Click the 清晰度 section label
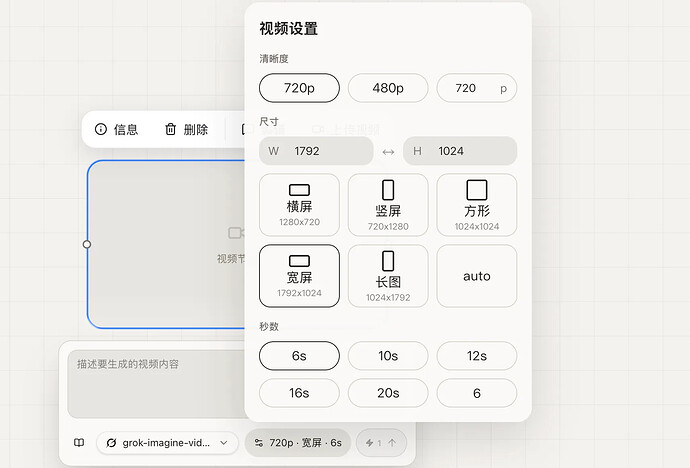Screen dimensions: 690x468 tap(274, 58)
